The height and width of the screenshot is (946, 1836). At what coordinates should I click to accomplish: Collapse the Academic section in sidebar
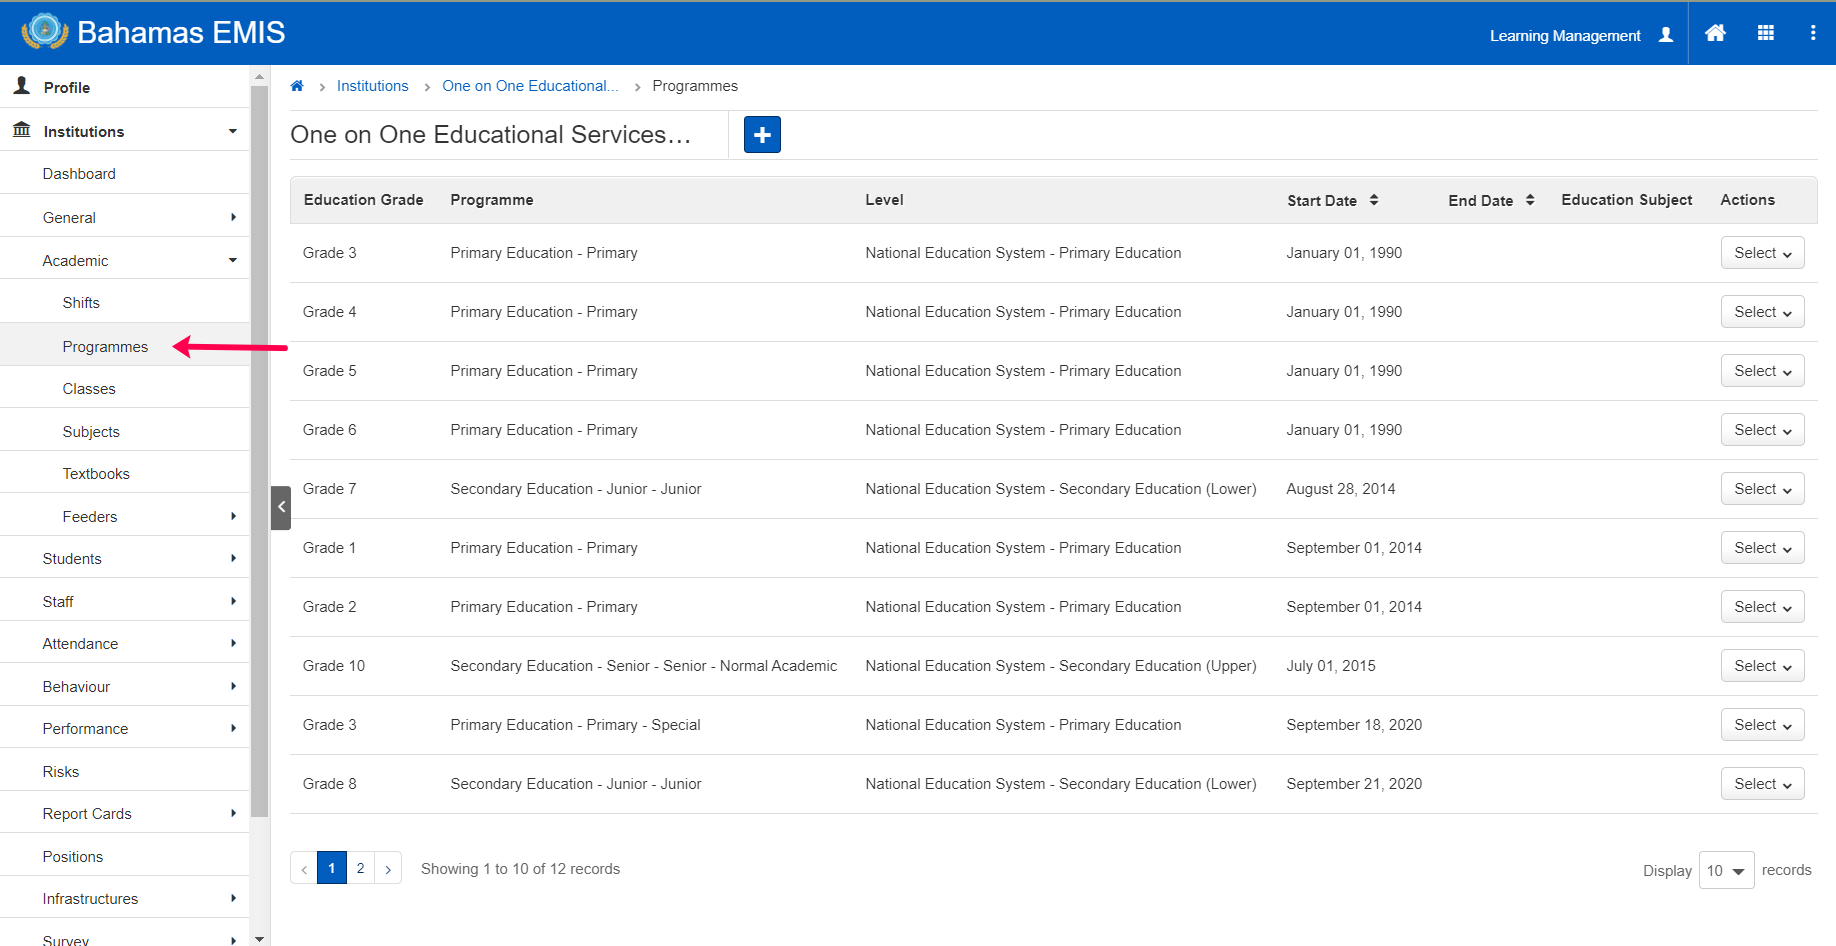125,261
